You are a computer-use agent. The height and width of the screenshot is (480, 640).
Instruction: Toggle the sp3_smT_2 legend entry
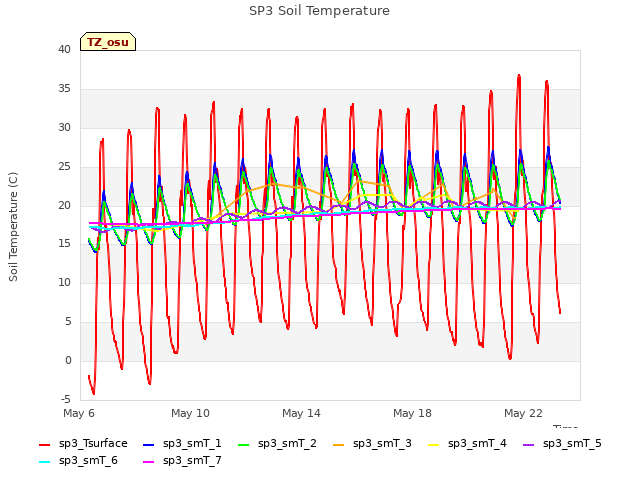click(x=277, y=444)
